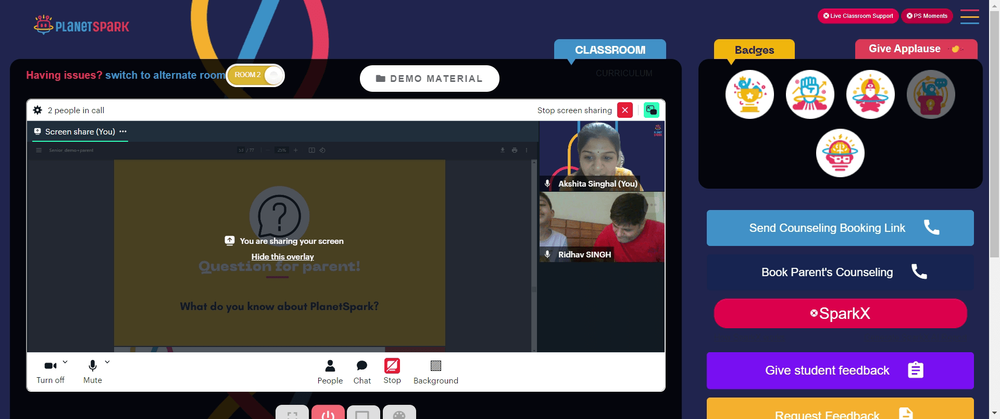Click Hide this overlay link
This screenshot has width=1000, height=419.
(x=283, y=256)
